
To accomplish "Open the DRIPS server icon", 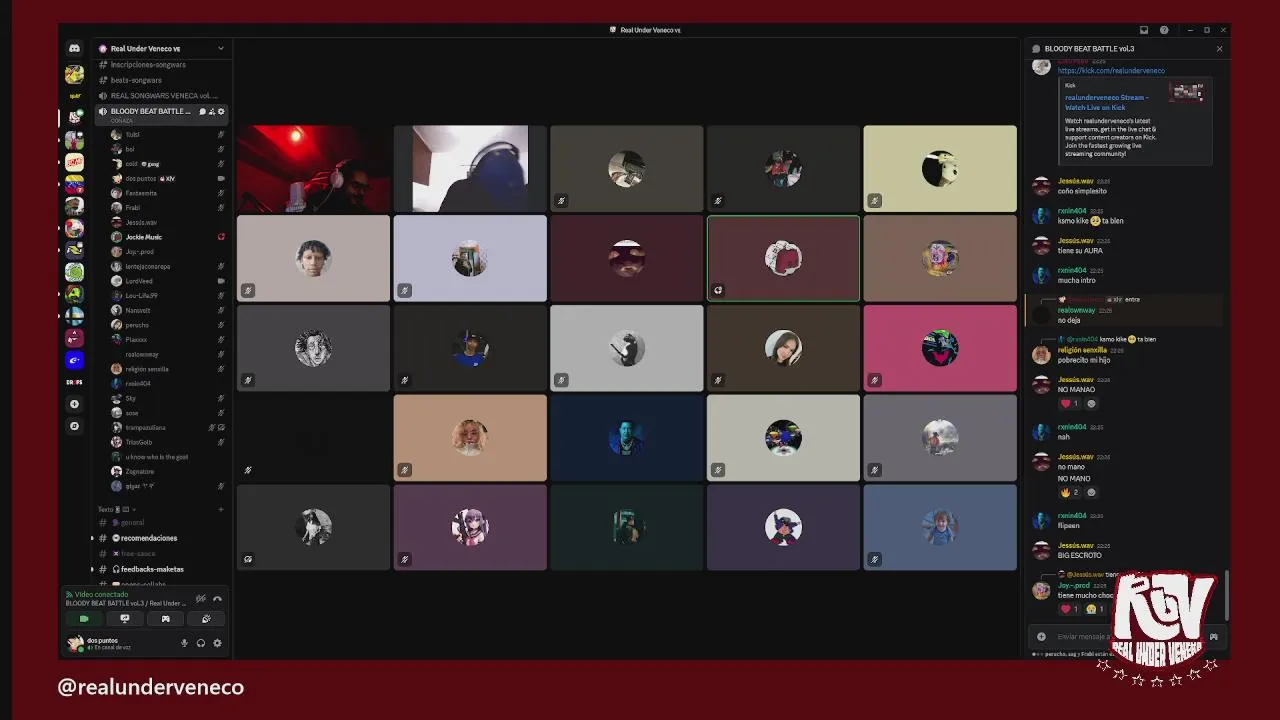I will coord(74,382).
